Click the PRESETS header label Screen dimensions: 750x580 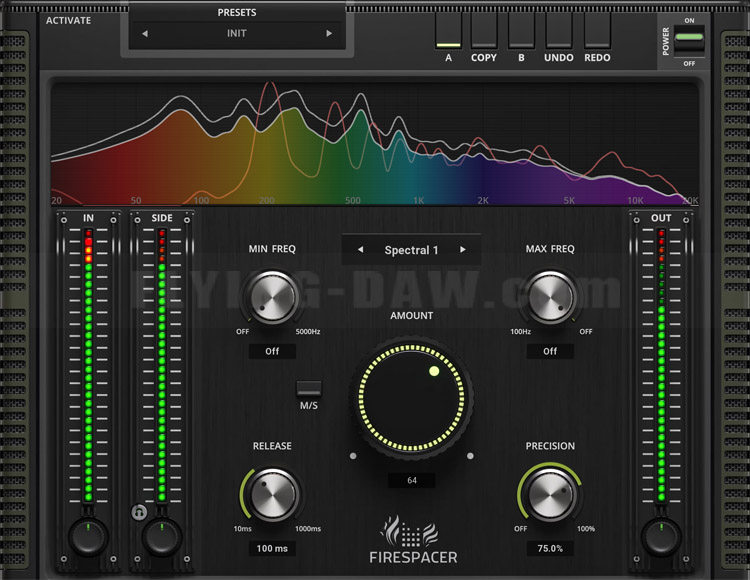237,12
